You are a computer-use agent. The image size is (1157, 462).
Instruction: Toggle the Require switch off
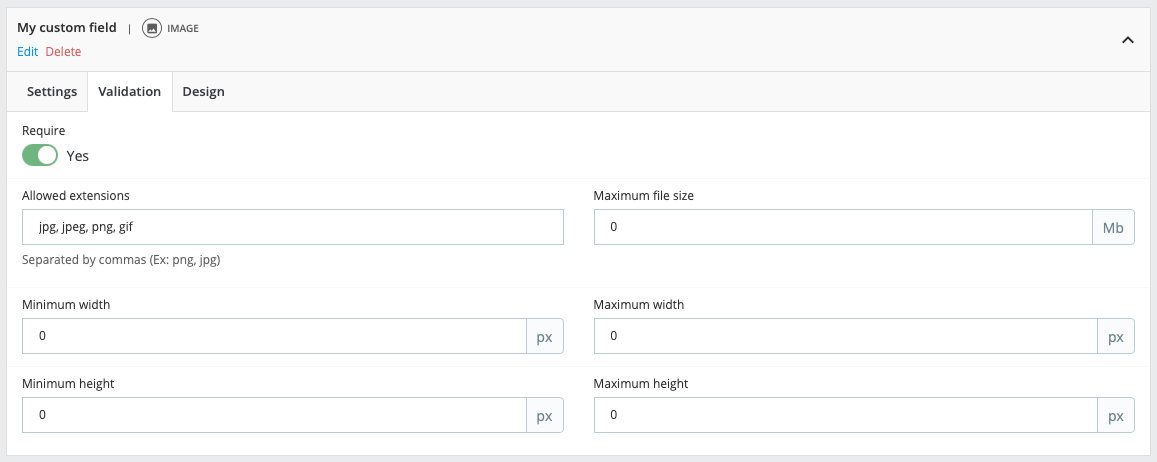(x=40, y=155)
